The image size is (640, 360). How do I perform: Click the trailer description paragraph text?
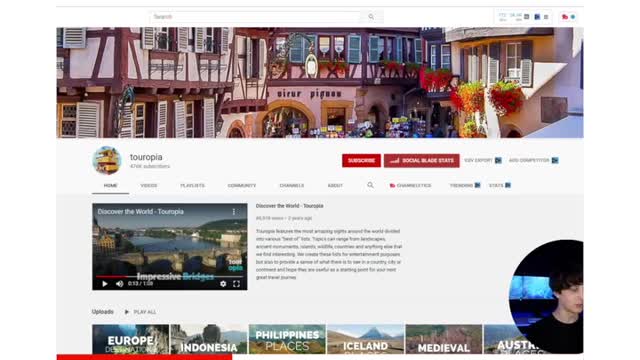click(329, 254)
